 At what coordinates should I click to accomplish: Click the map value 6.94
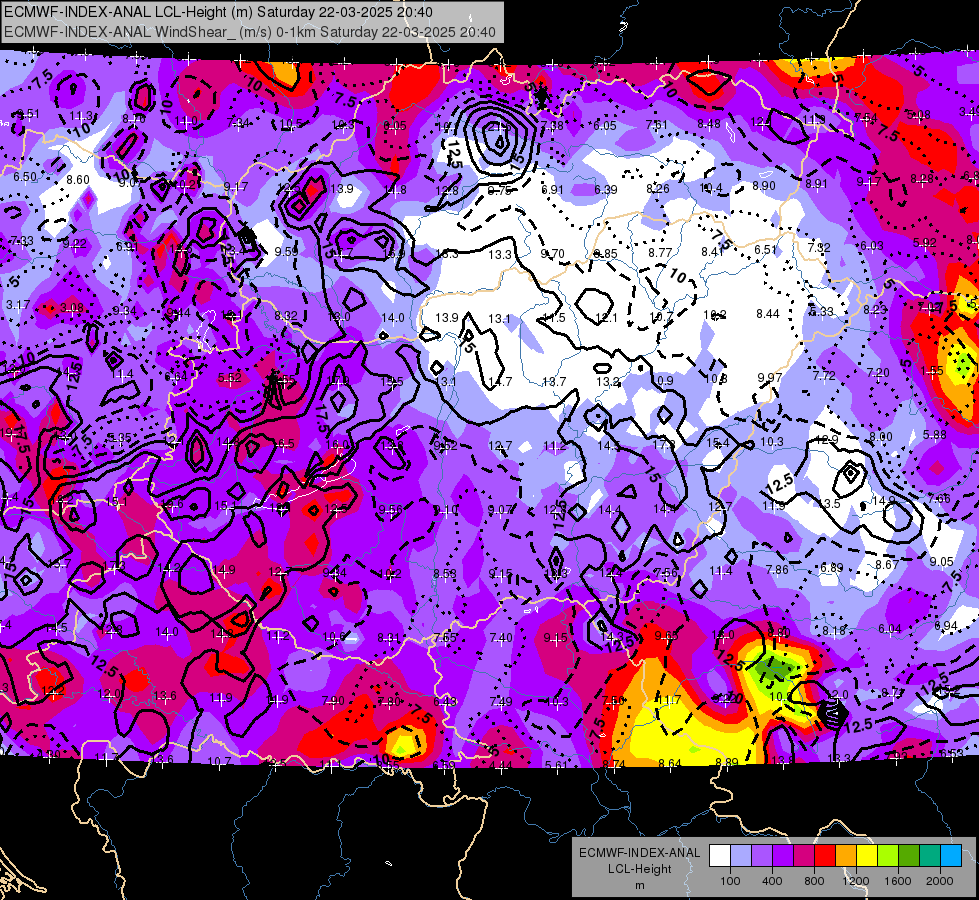946,625
